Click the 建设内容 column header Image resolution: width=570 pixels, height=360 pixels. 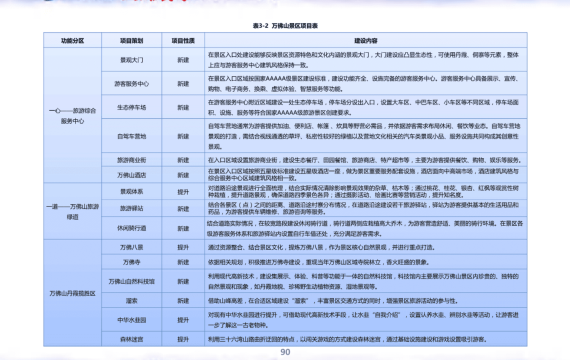tap(366, 40)
